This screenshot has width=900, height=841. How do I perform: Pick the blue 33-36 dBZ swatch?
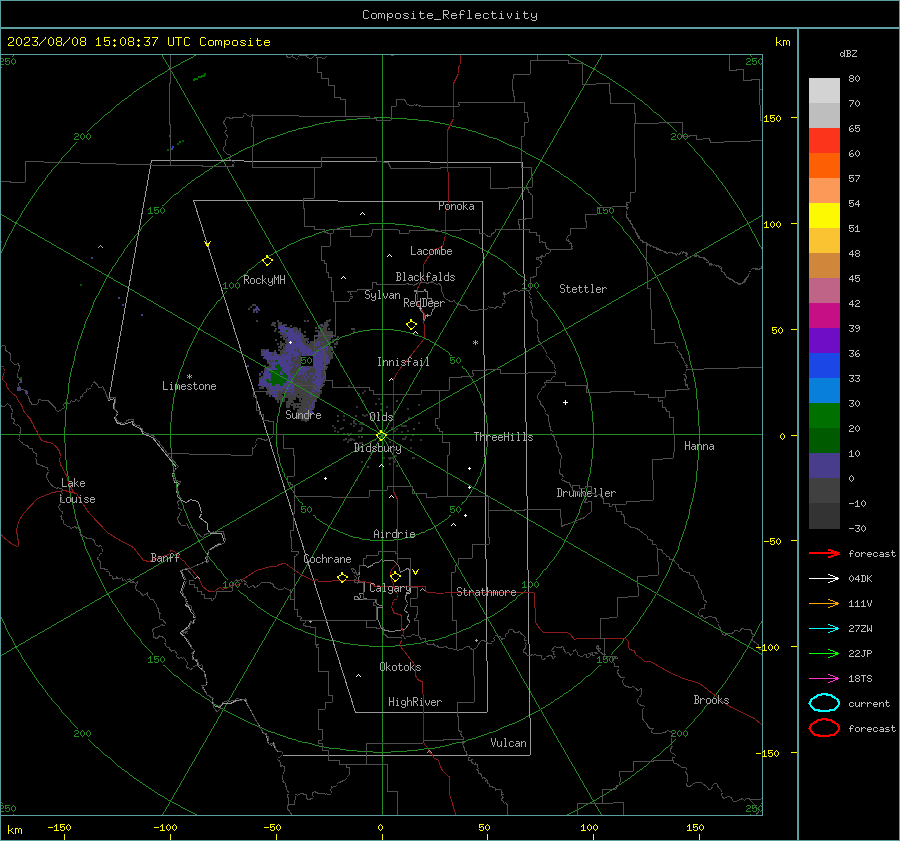point(824,366)
